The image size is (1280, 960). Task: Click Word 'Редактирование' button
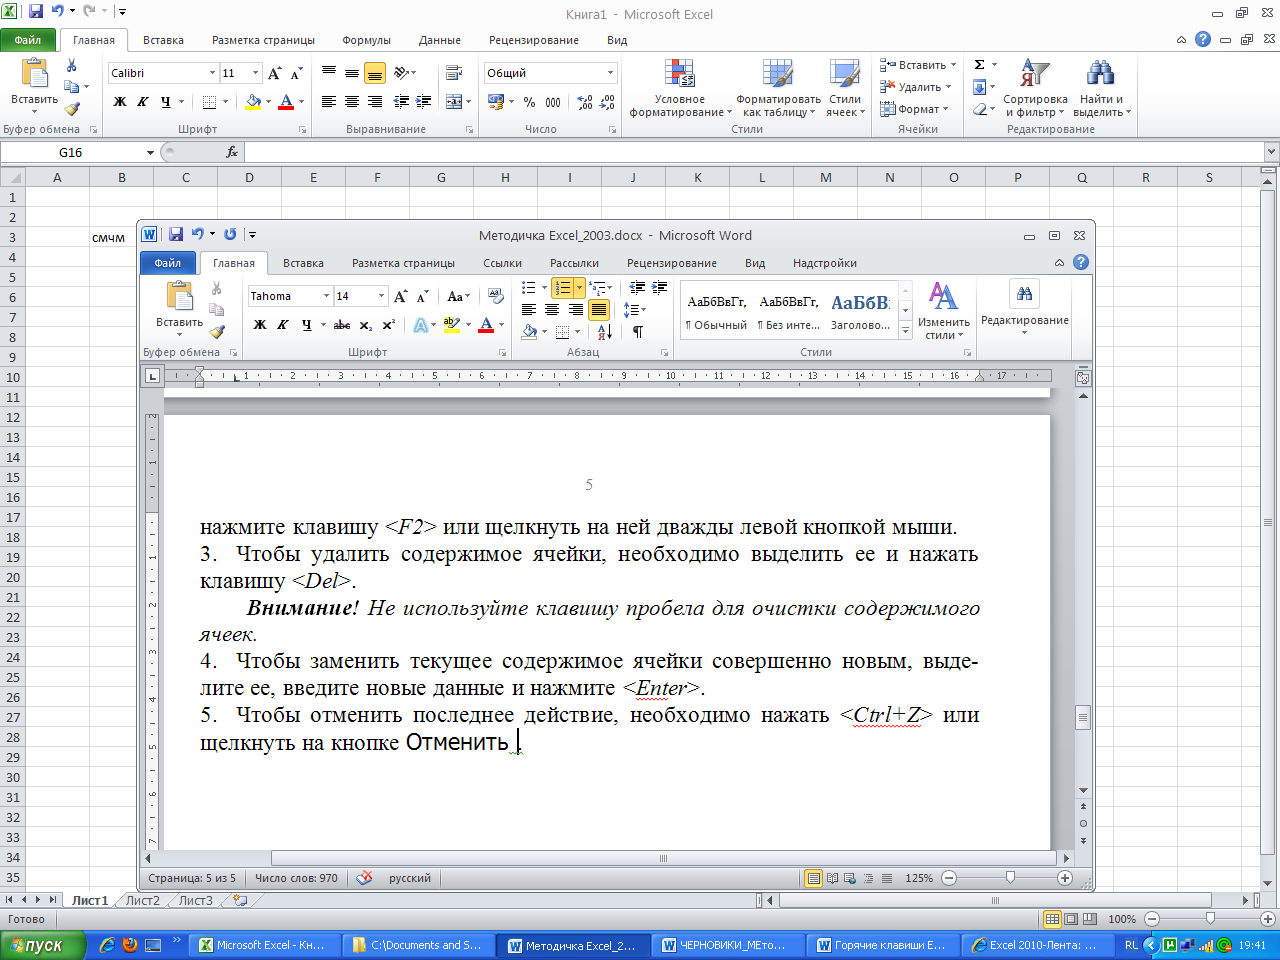[1025, 307]
